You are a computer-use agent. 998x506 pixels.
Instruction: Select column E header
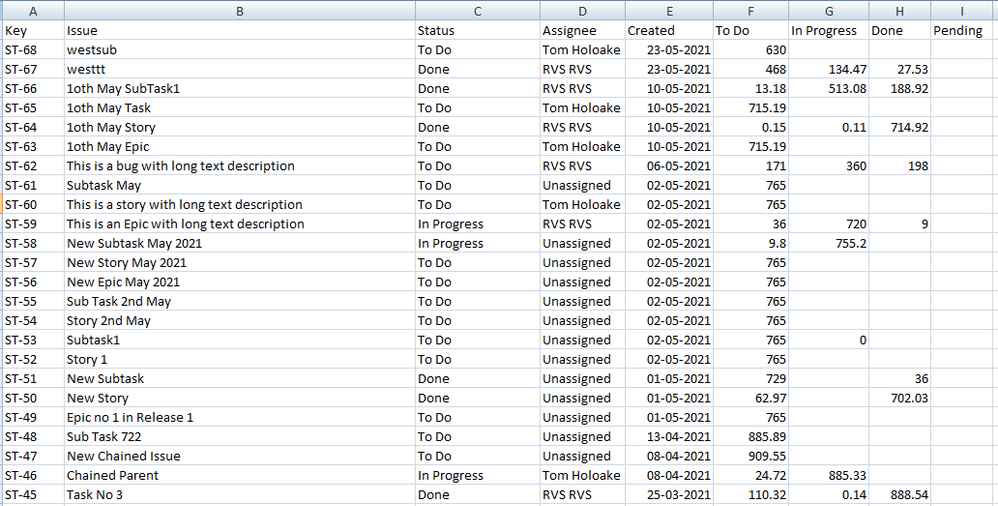coord(669,11)
